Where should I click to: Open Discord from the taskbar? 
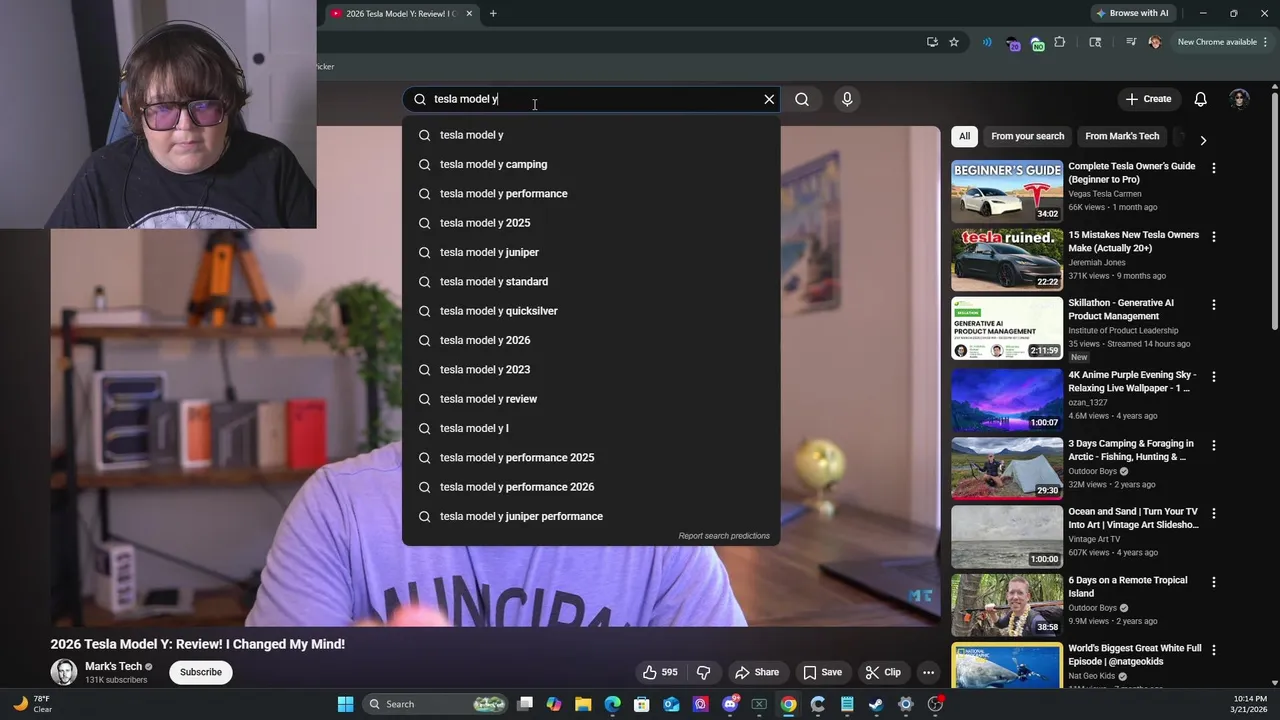730,704
